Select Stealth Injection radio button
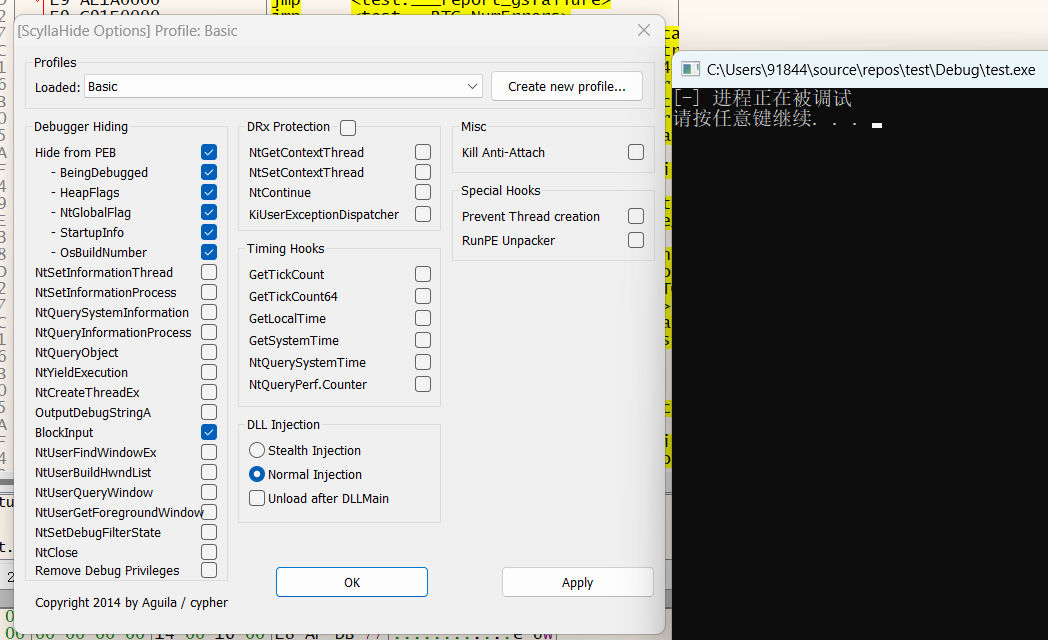The height and width of the screenshot is (640, 1048). pos(257,450)
